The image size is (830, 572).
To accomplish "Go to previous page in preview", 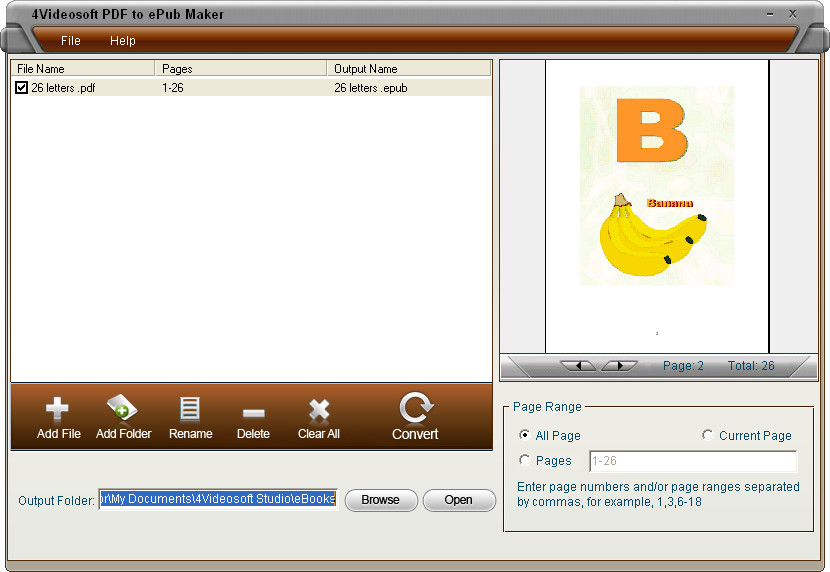I will pos(579,366).
